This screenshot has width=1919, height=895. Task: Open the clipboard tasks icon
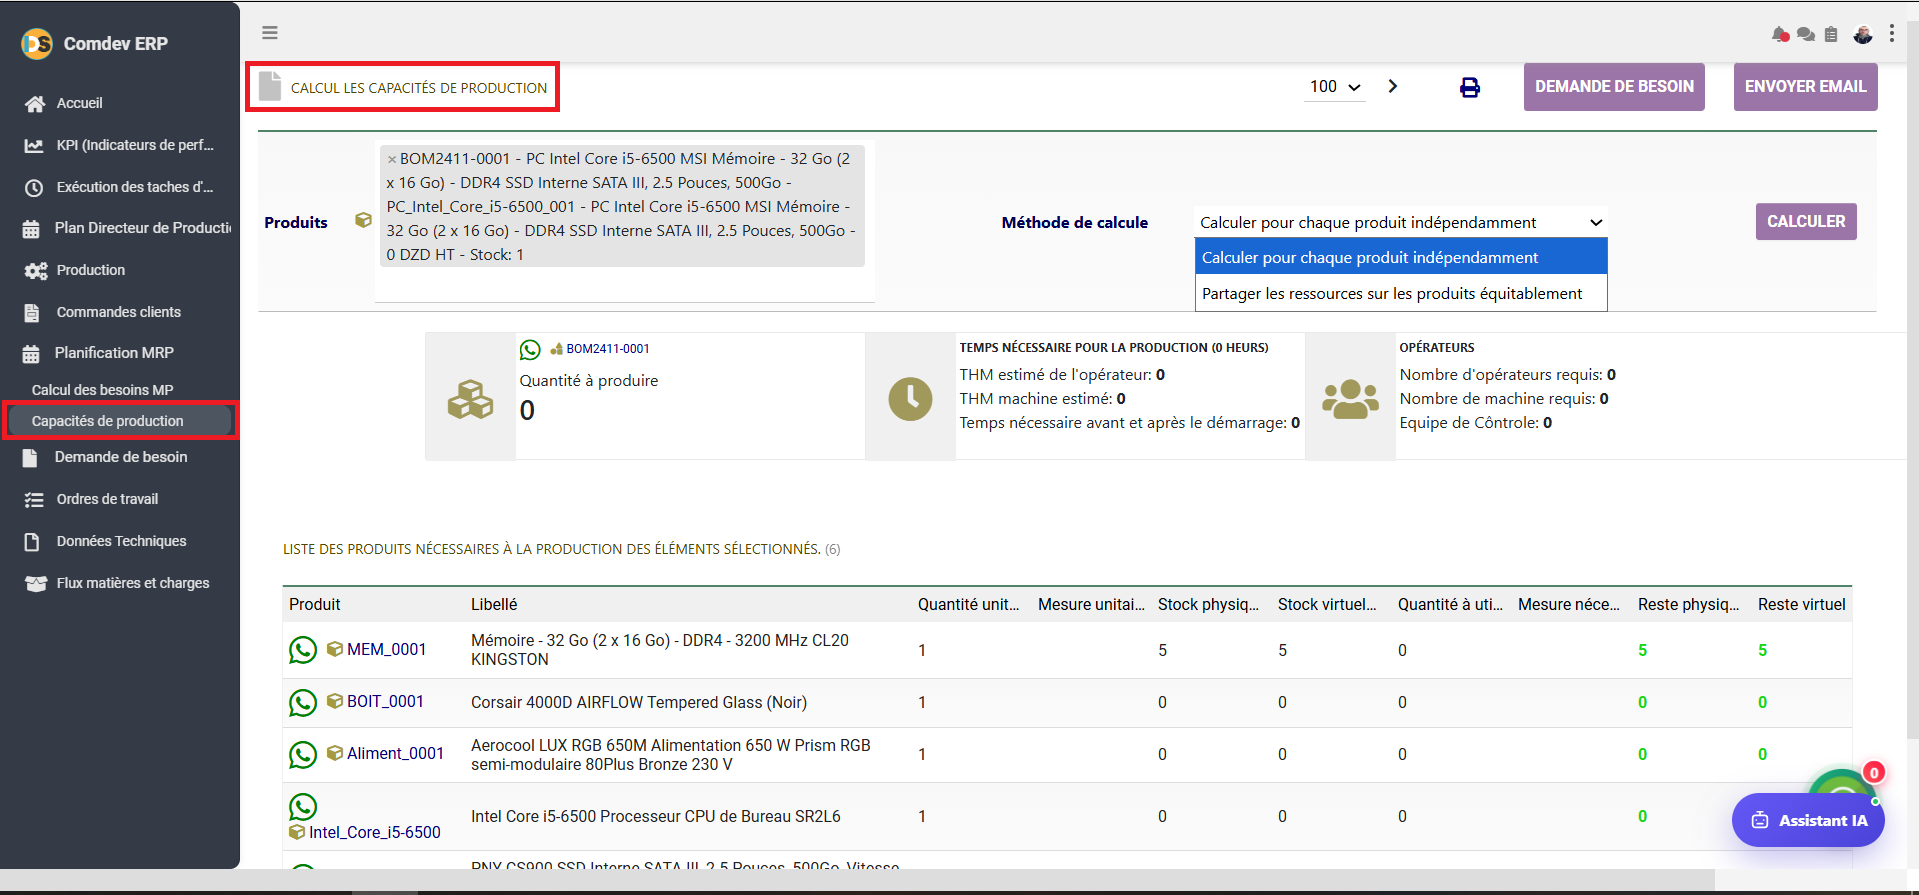[x=1831, y=34]
